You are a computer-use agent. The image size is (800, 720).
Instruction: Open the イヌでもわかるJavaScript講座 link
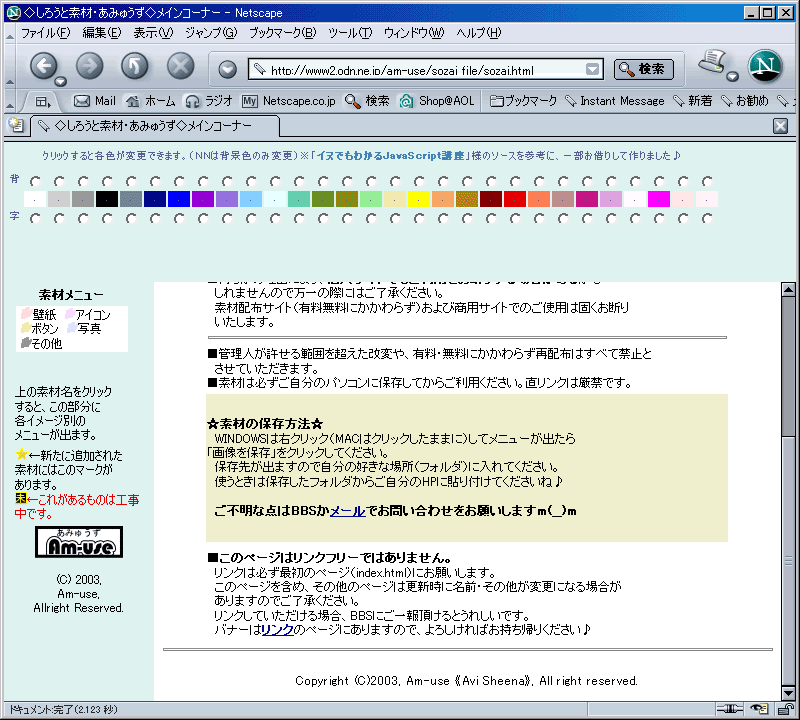coord(390,156)
